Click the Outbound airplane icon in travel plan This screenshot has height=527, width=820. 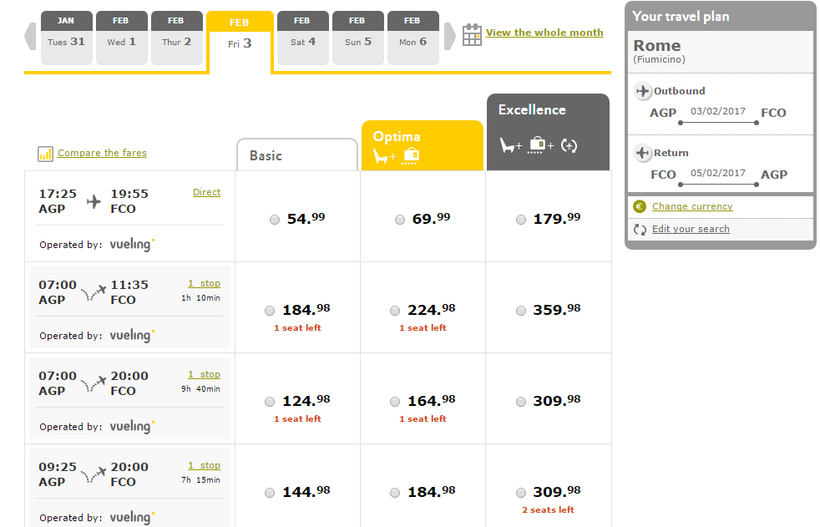[x=643, y=92]
